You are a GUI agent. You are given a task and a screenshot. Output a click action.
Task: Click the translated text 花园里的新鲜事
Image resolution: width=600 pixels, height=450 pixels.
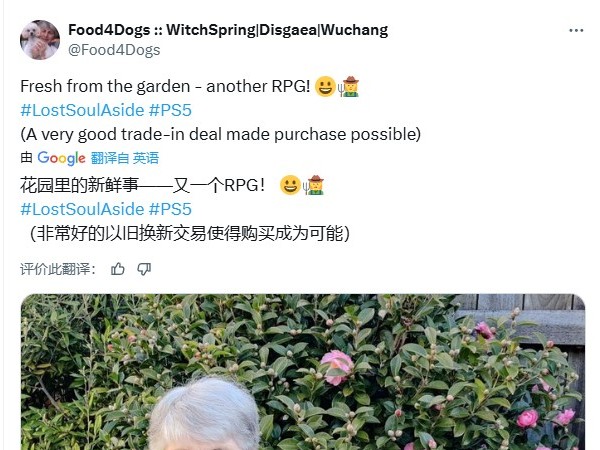(x=79, y=185)
